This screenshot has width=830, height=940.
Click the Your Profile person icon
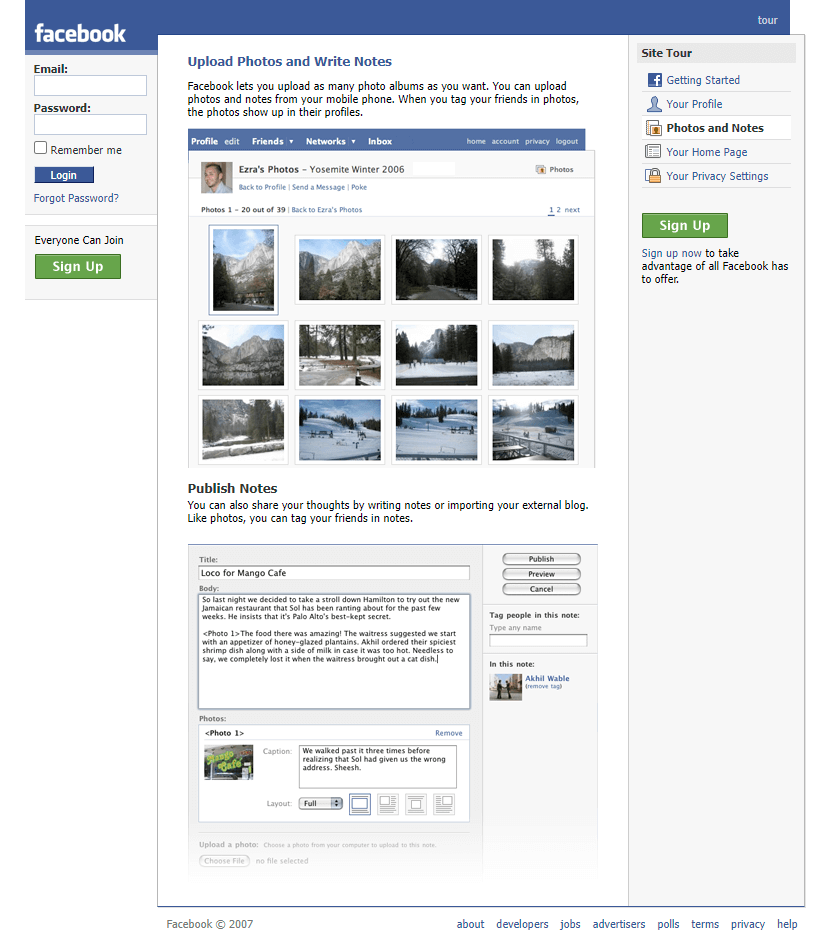pyautogui.click(x=654, y=104)
